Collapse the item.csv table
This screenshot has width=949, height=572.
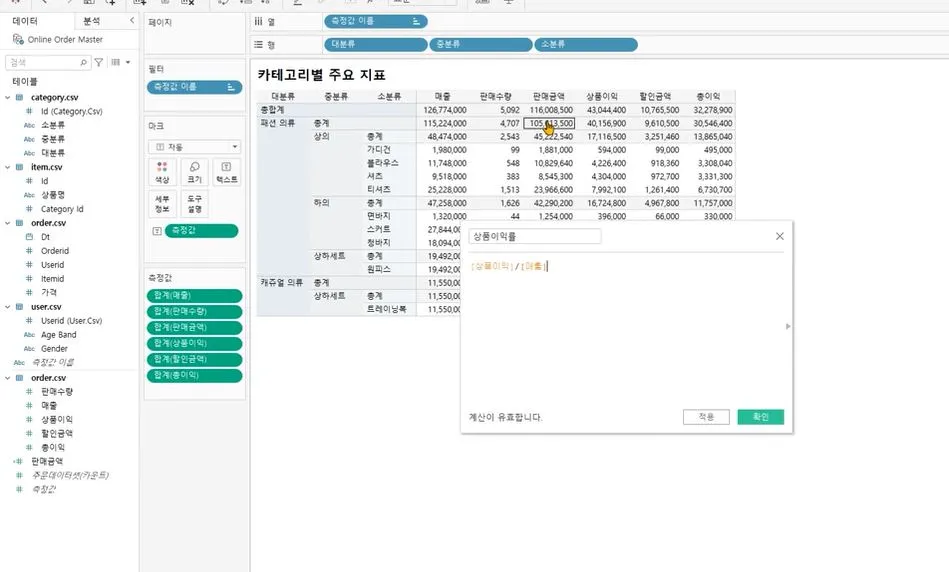8,167
